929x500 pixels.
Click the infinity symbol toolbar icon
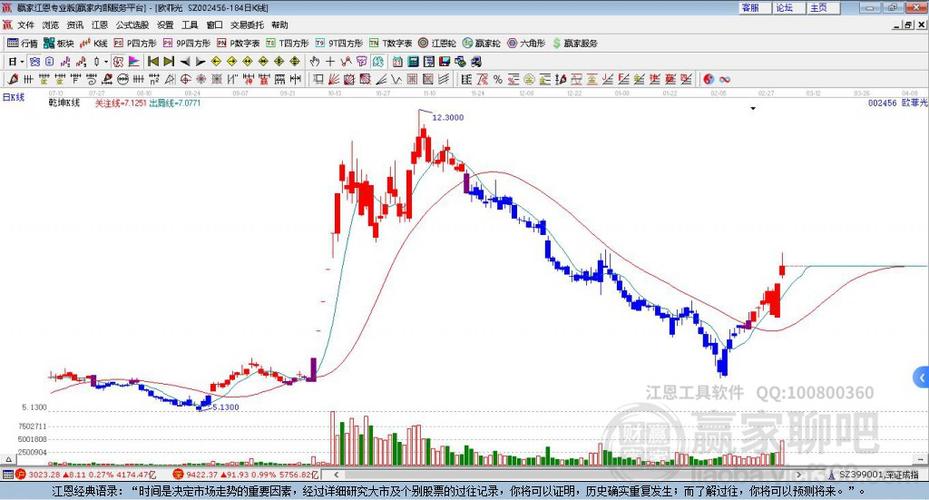tap(725, 78)
